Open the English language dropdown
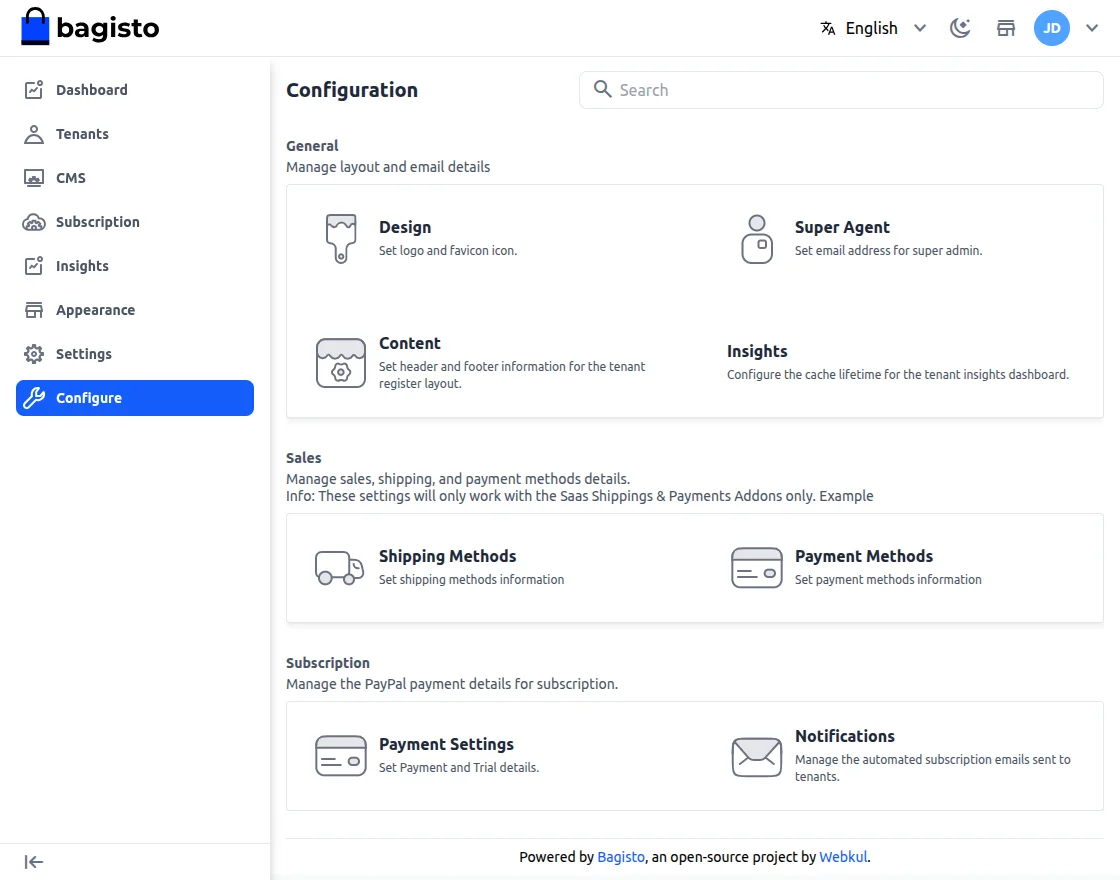1120x880 pixels. pos(873,28)
